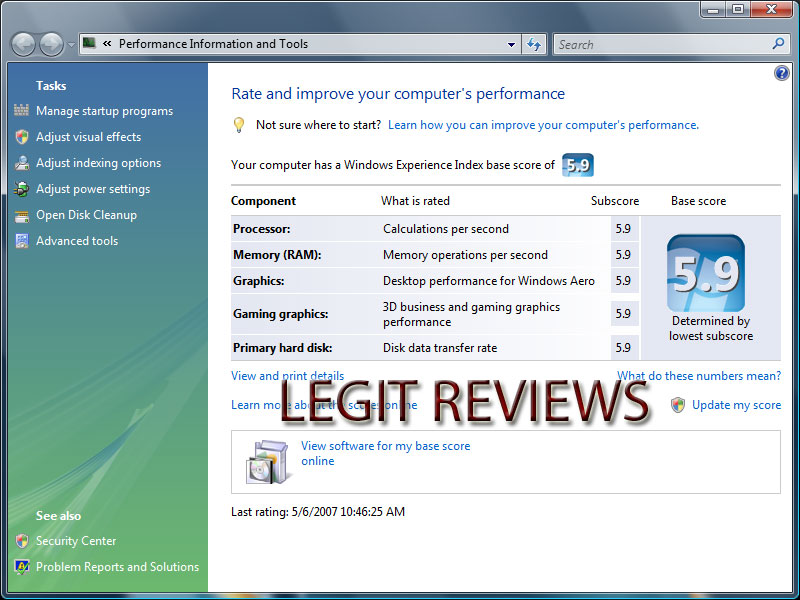Click inside the Search input field
This screenshot has width=800, height=600.
(663, 44)
